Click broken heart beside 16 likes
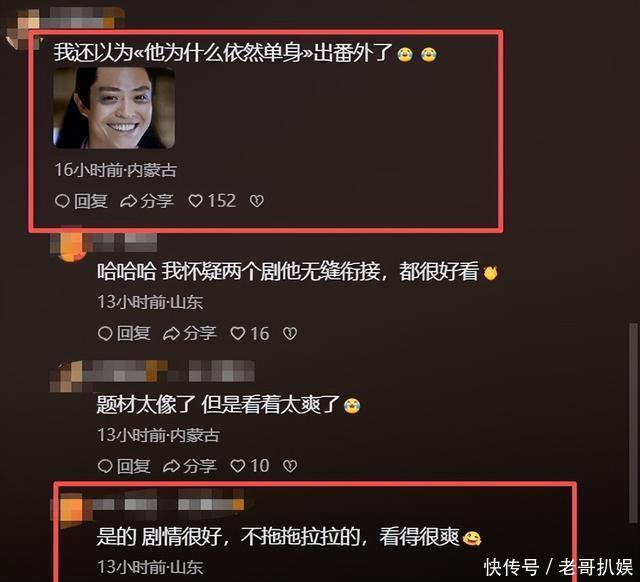 [290, 333]
